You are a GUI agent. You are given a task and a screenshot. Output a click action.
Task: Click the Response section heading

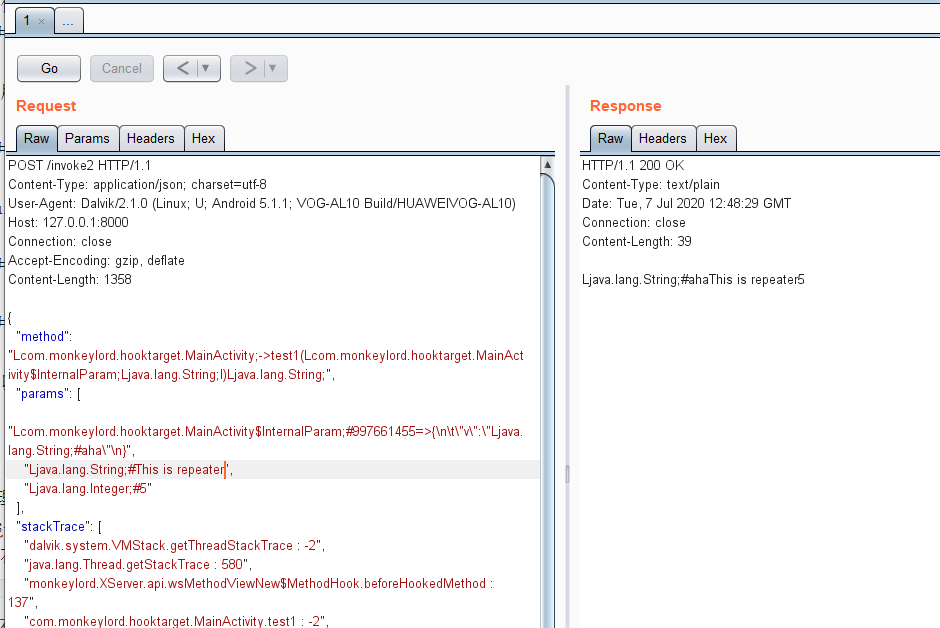(625, 106)
